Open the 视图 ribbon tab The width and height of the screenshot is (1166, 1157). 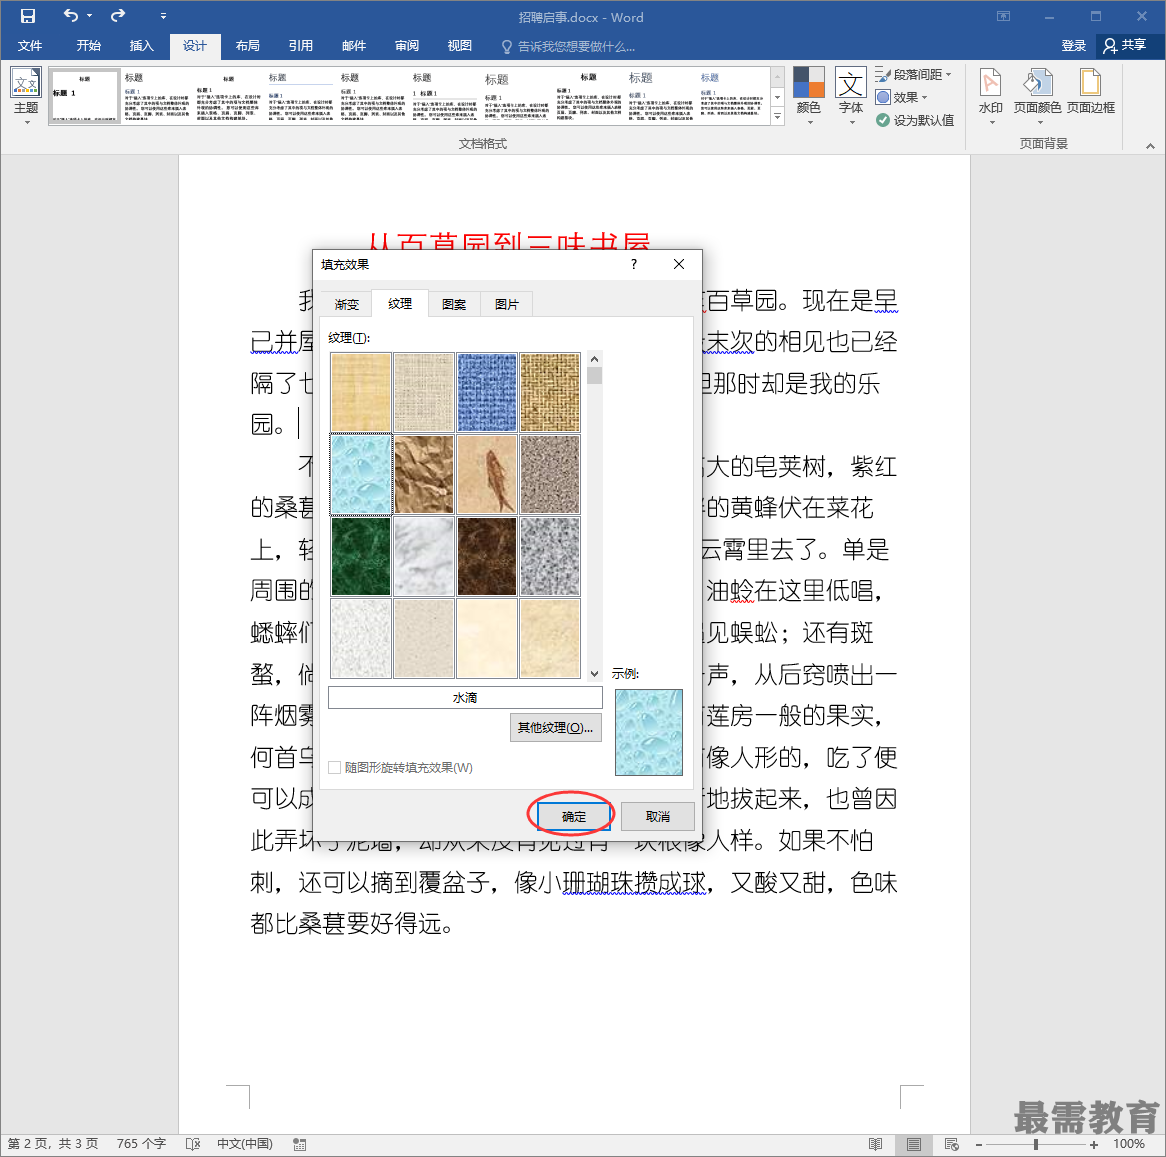[x=460, y=46]
